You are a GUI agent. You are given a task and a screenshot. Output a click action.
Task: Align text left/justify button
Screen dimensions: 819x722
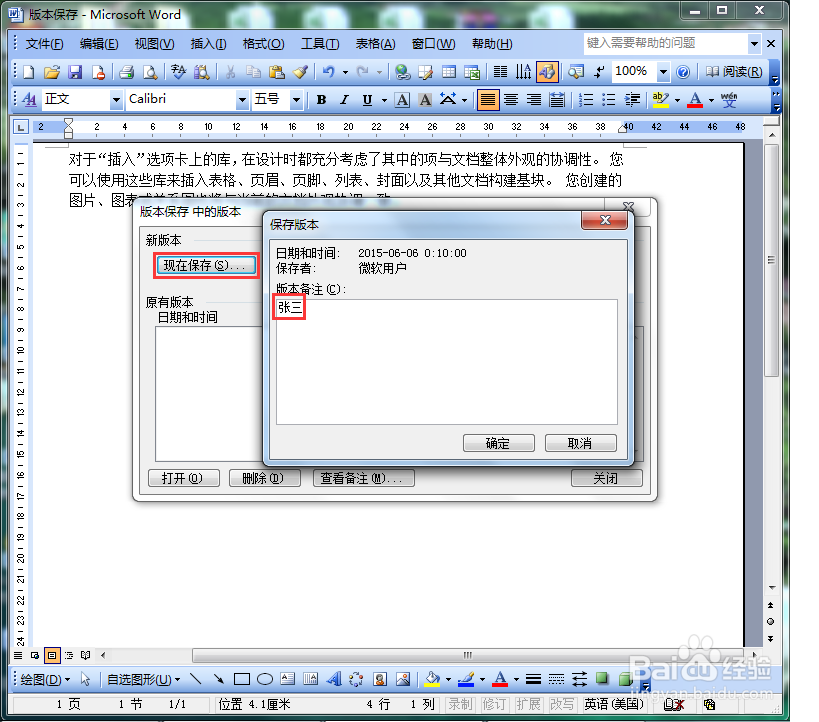(x=488, y=100)
